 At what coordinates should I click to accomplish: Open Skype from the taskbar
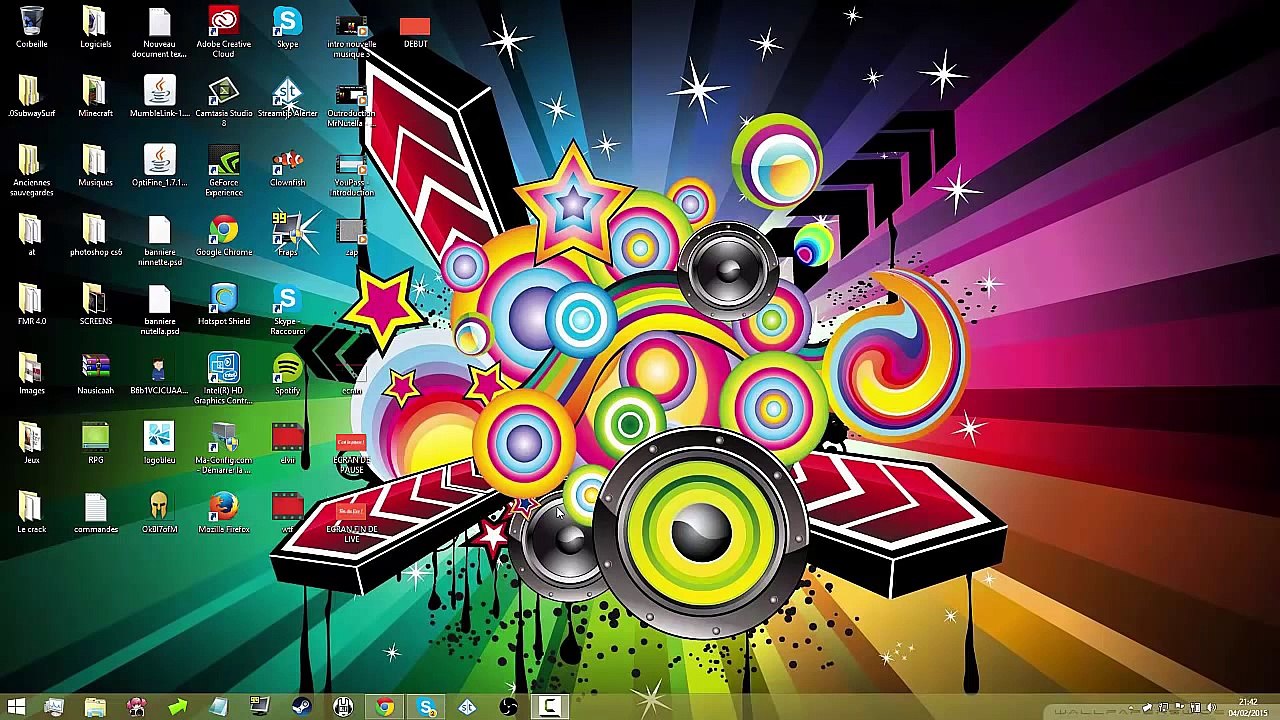[427, 708]
